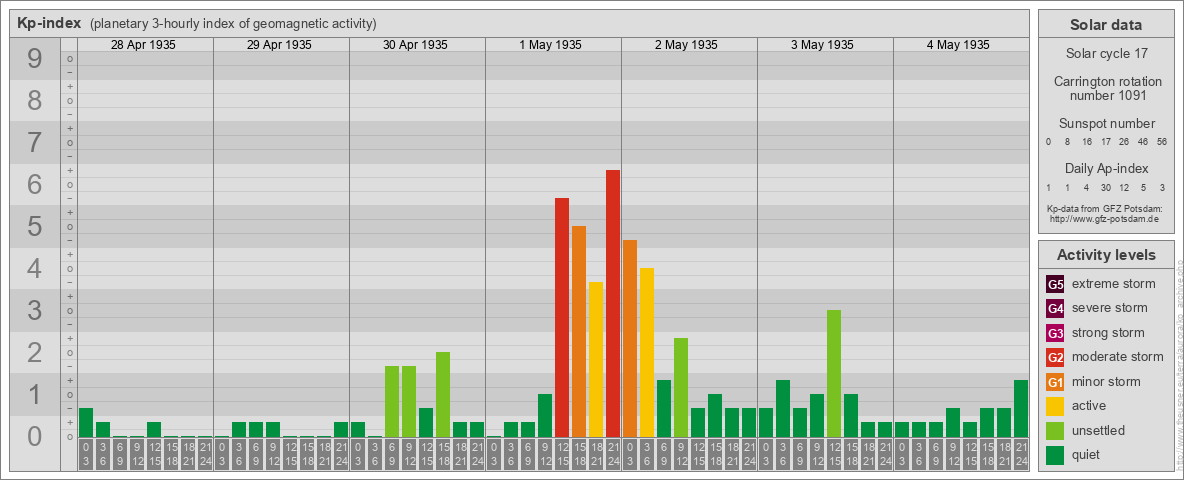Image resolution: width=1184 pixels, height=480 pixels.
Task: Click the '30 Apr 1935' date header
Action: (x=415, y=45)
